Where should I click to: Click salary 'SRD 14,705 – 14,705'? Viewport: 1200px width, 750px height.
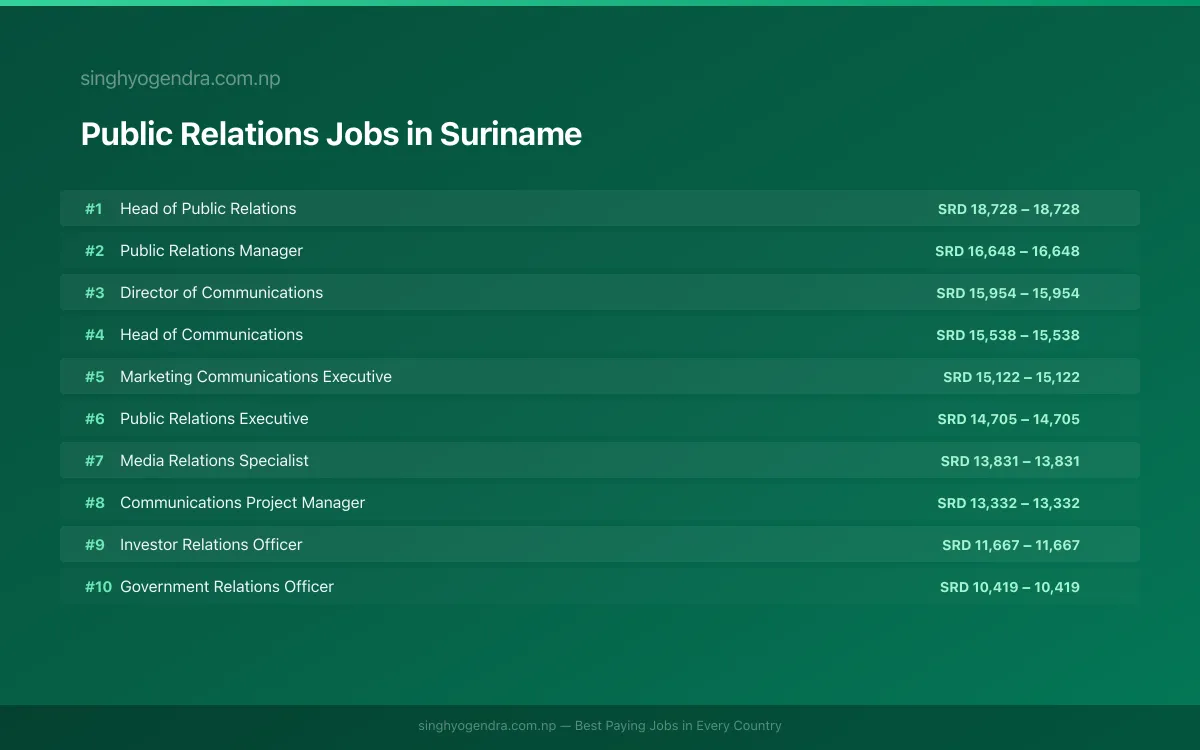1009,419
